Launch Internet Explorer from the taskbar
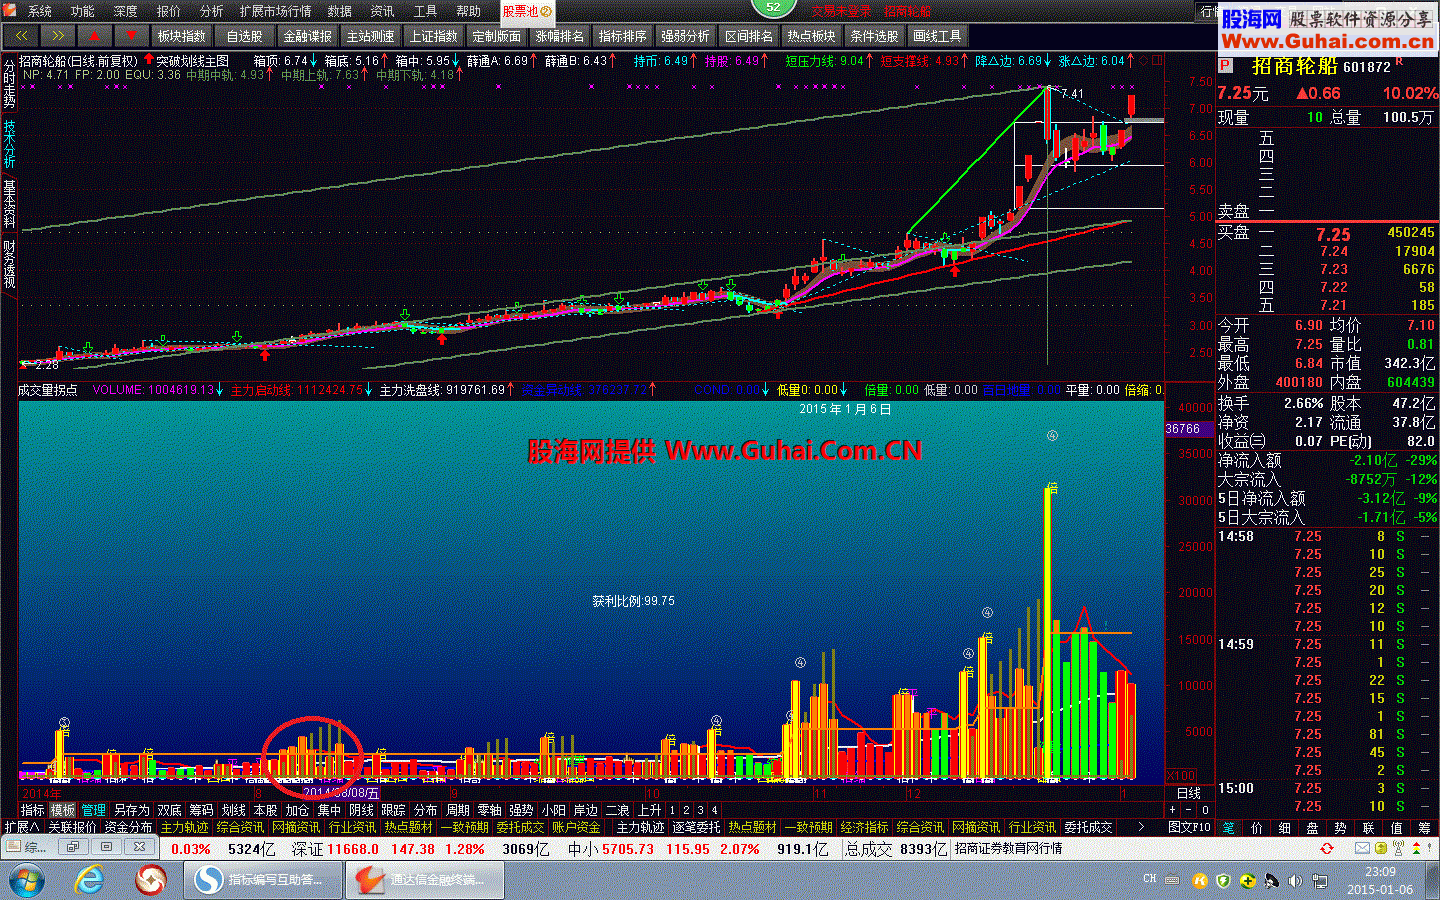This screenshot has width=1440, height=900. click(x=89, y=881)
